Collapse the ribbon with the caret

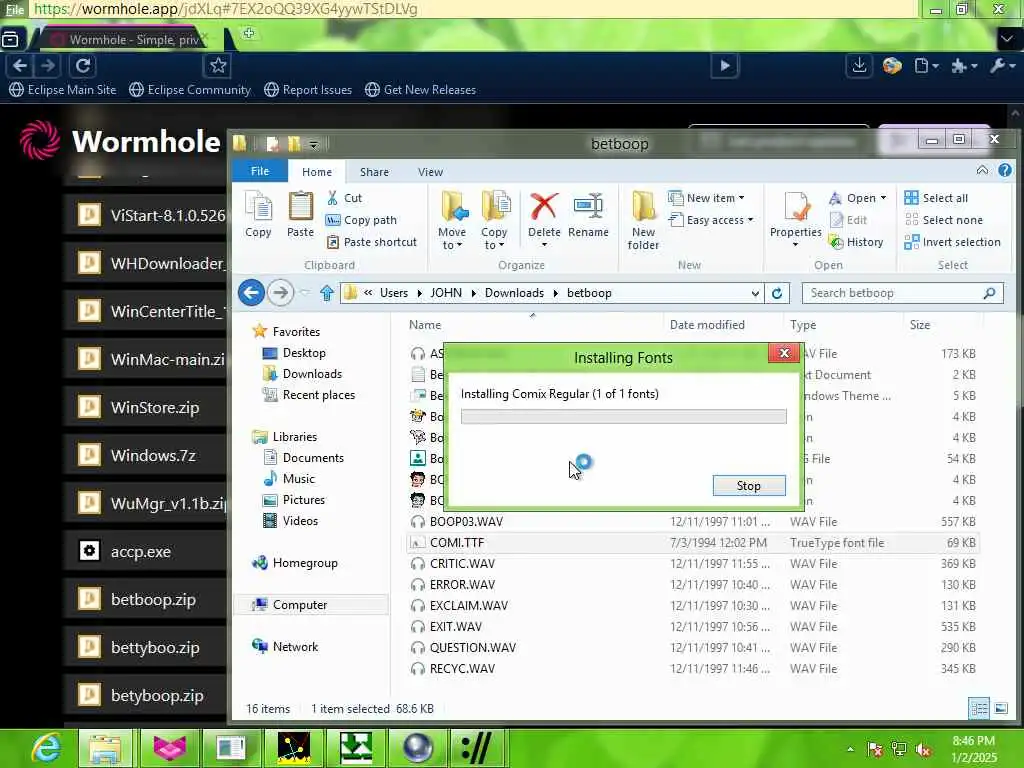(982, 170)
